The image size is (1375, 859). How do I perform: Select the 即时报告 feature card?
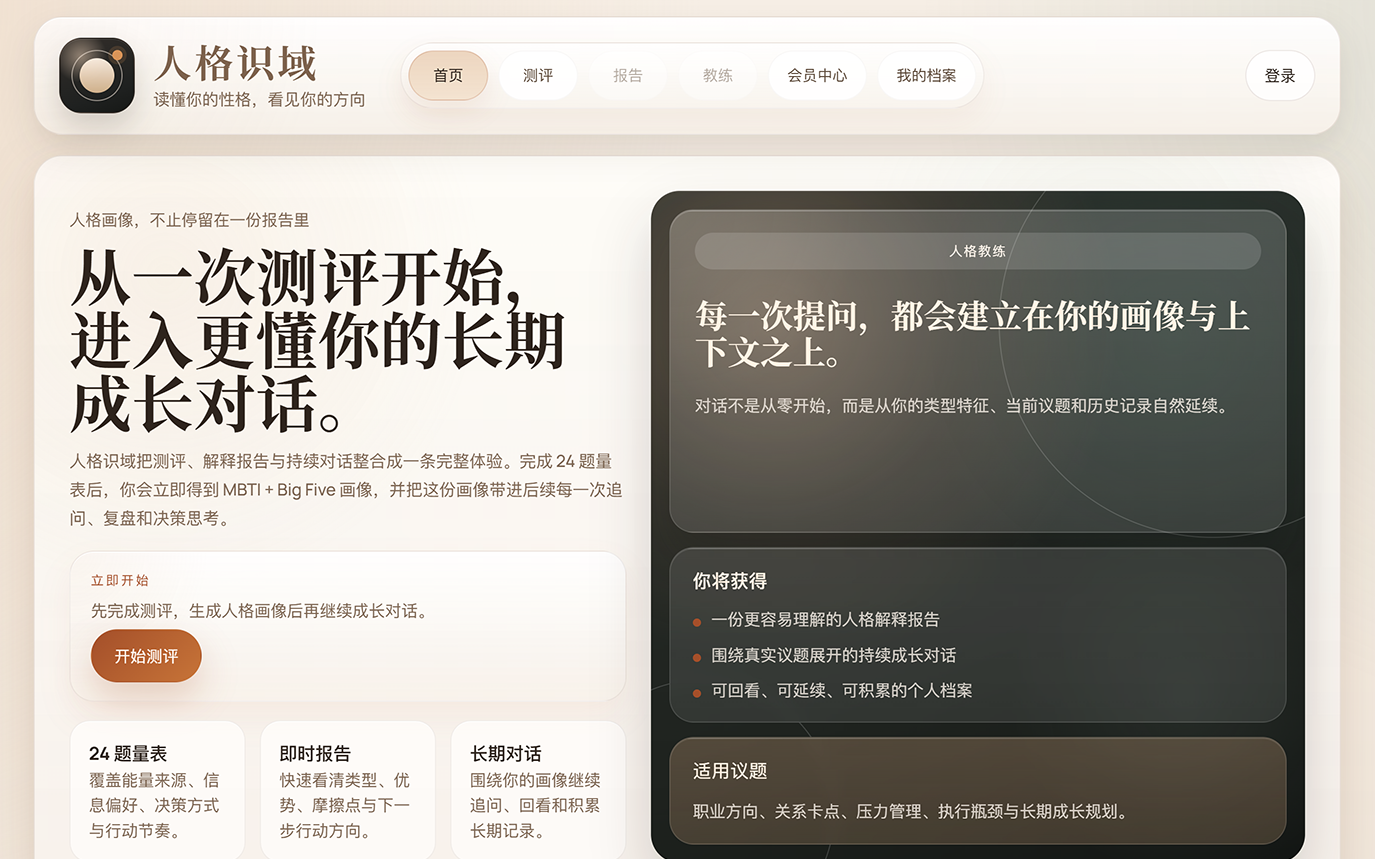pyautogui.click(x=347, y=790)
